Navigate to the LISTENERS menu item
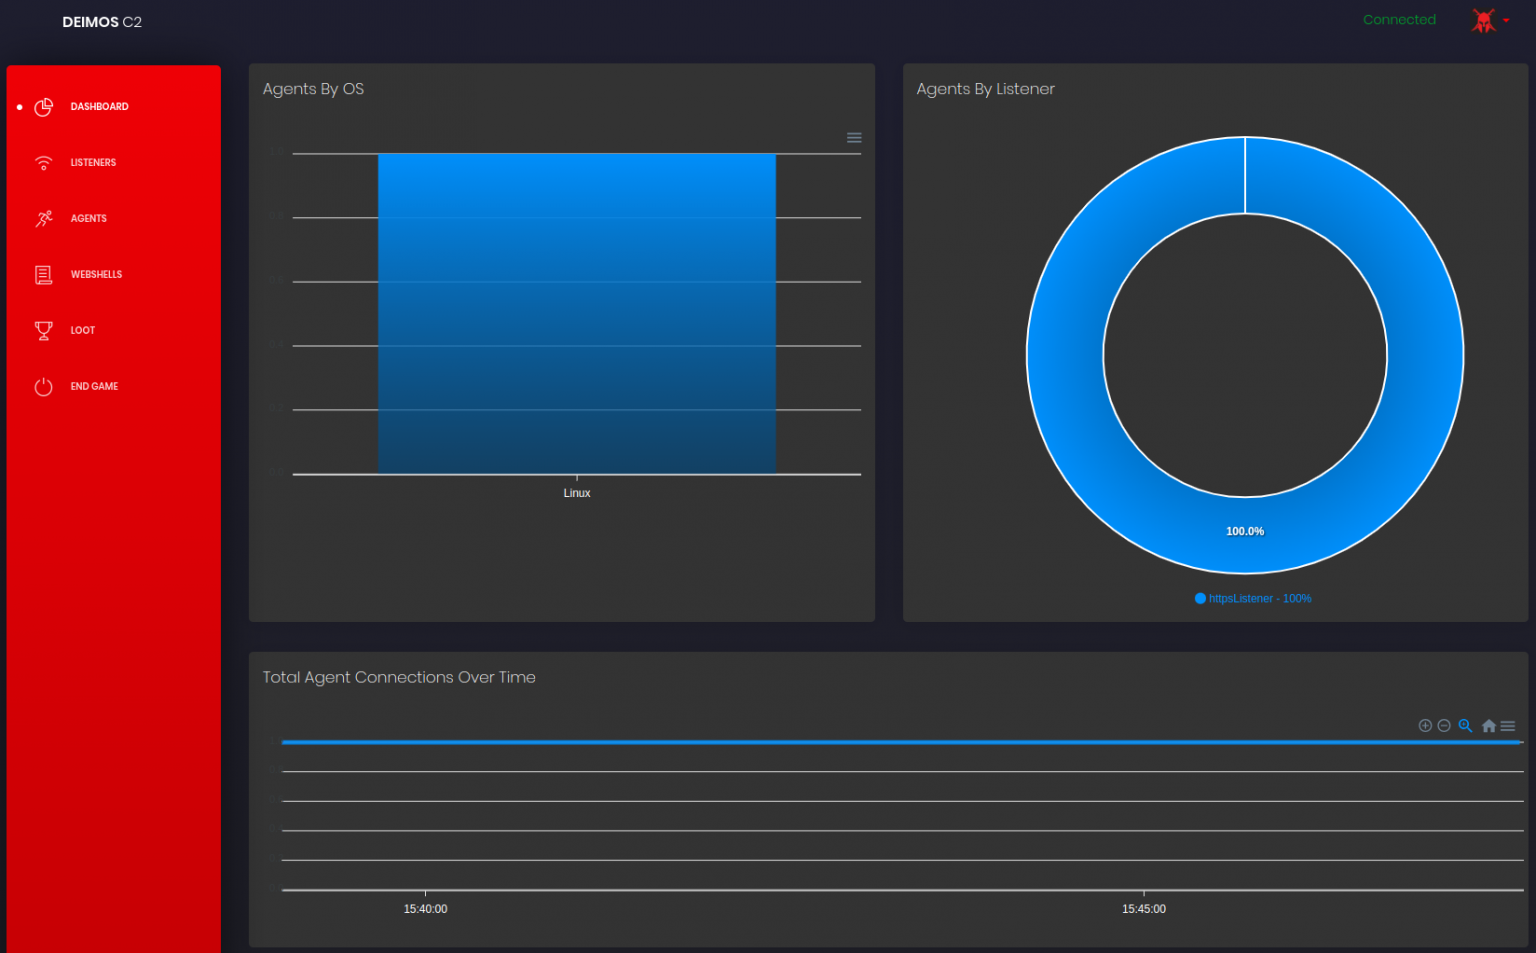 [x=93, y=162]
